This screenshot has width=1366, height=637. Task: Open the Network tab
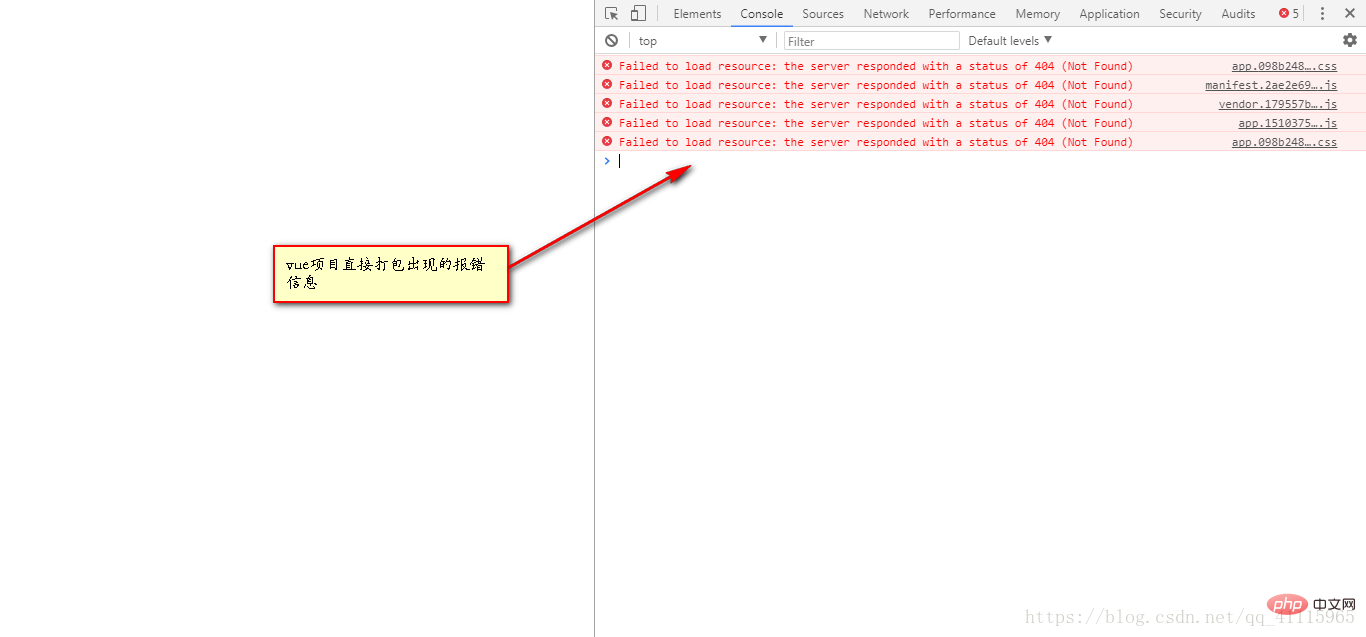pos(886,14)
